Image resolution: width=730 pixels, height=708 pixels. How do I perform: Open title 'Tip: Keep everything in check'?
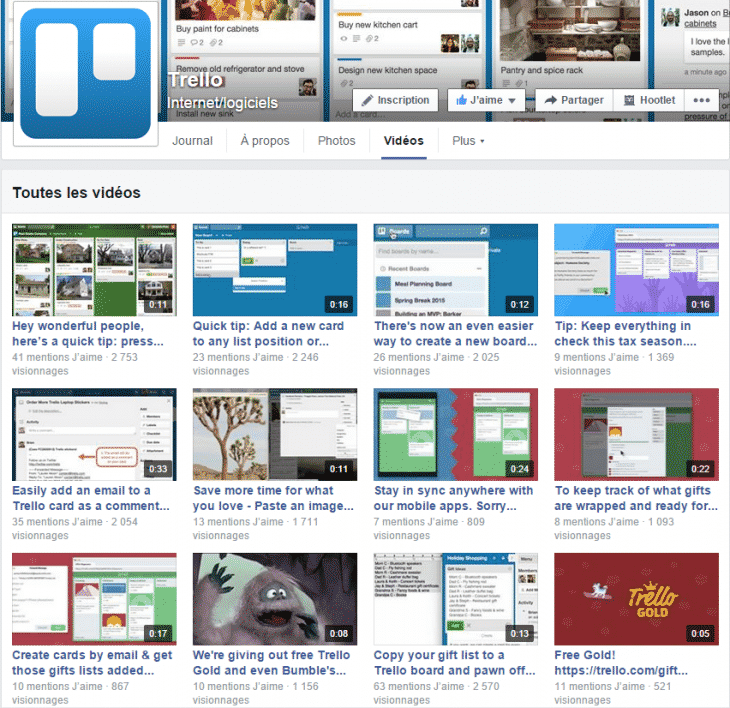tap(625, 334)
